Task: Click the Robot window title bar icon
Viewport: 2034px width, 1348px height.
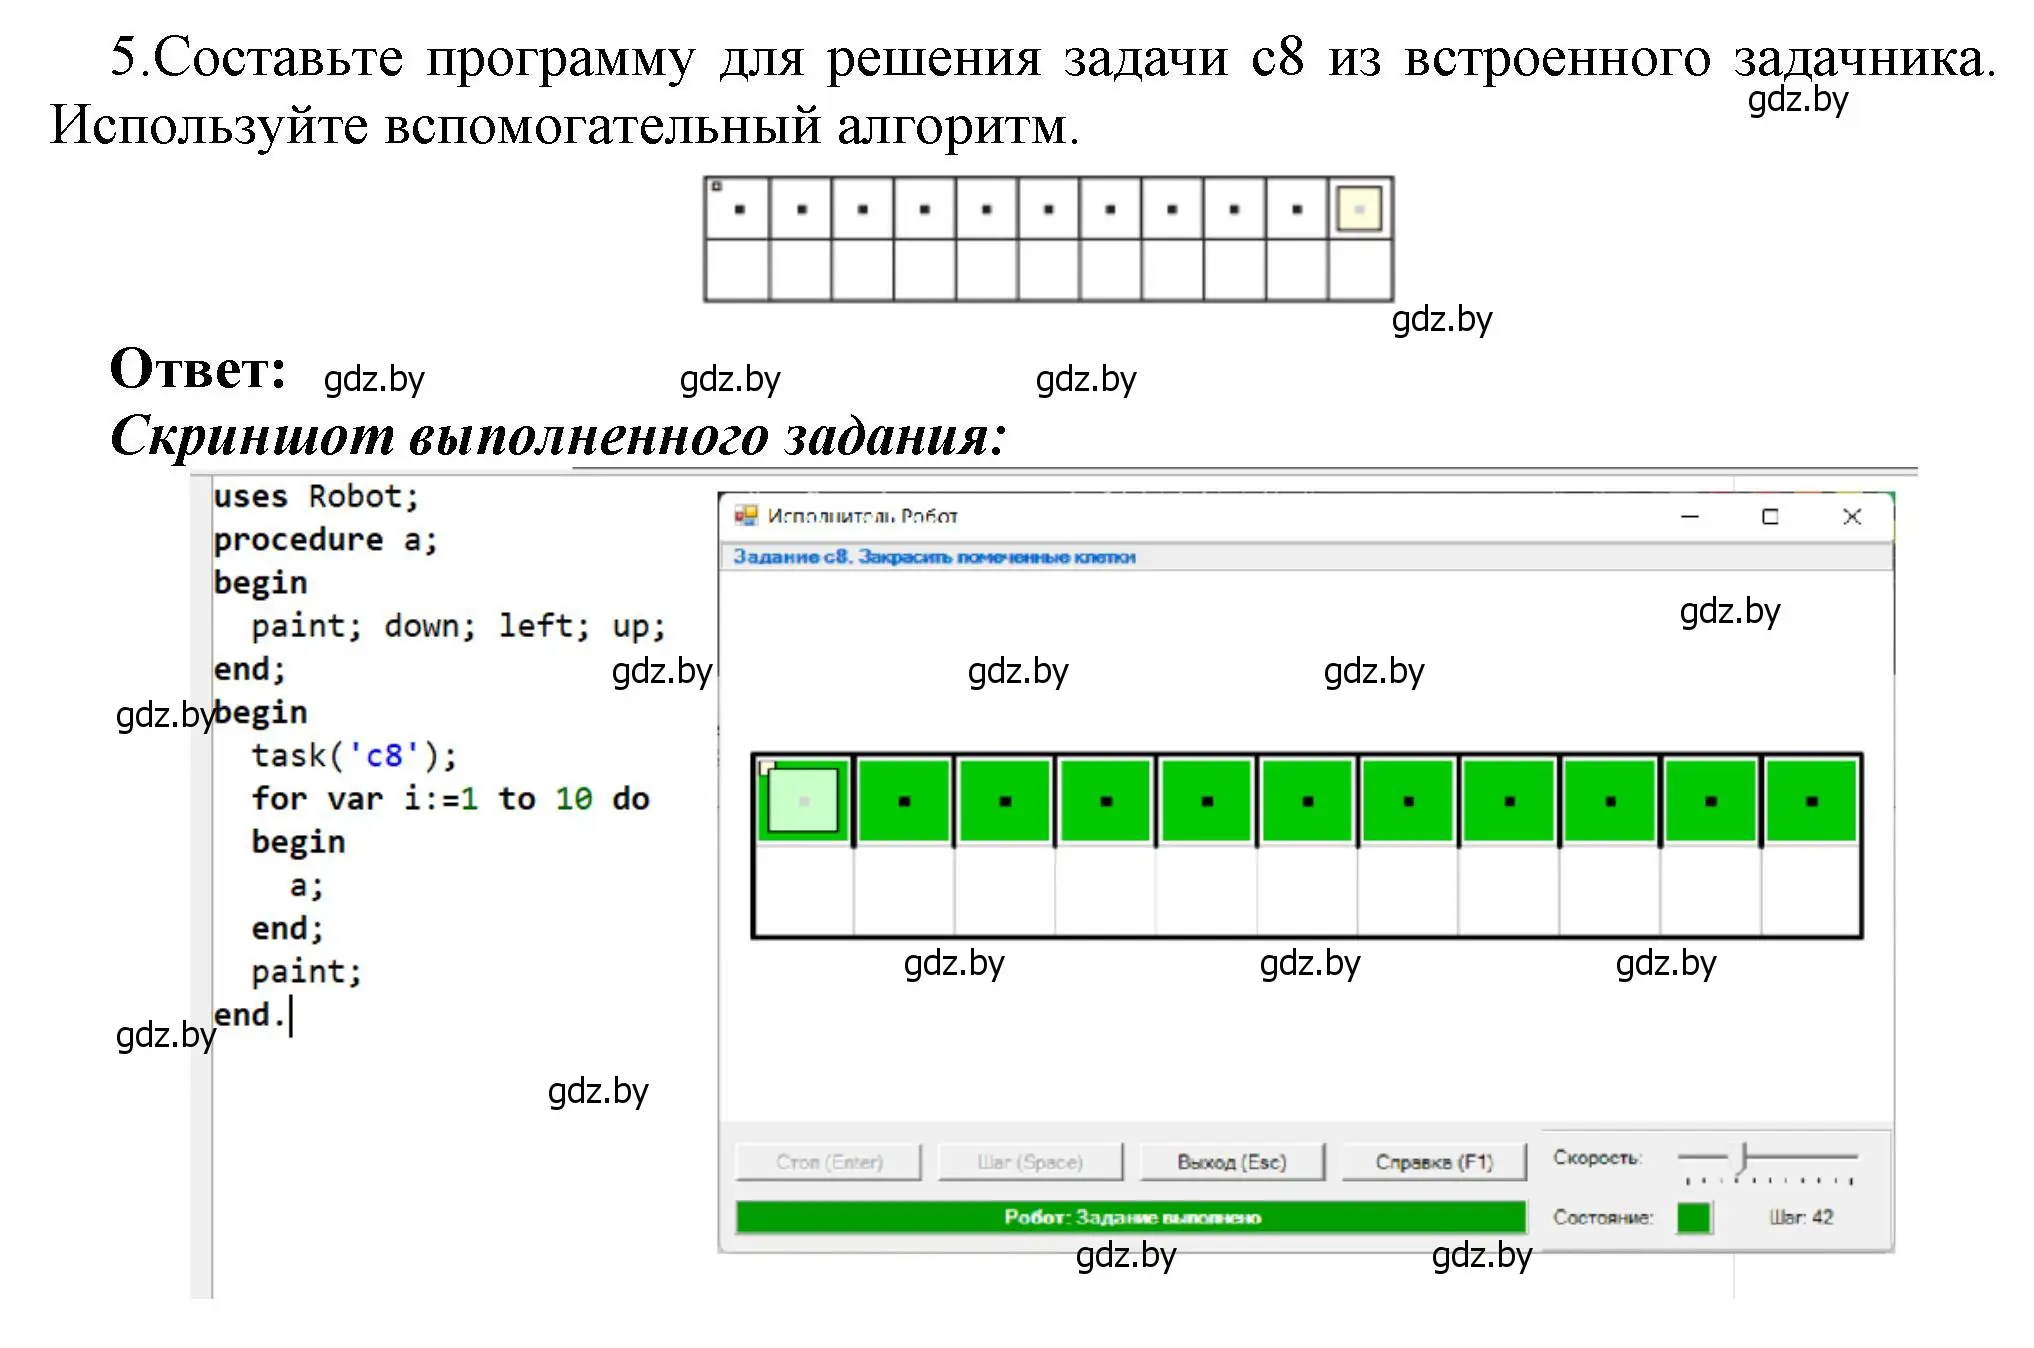Action: click(x=746, y=516)
